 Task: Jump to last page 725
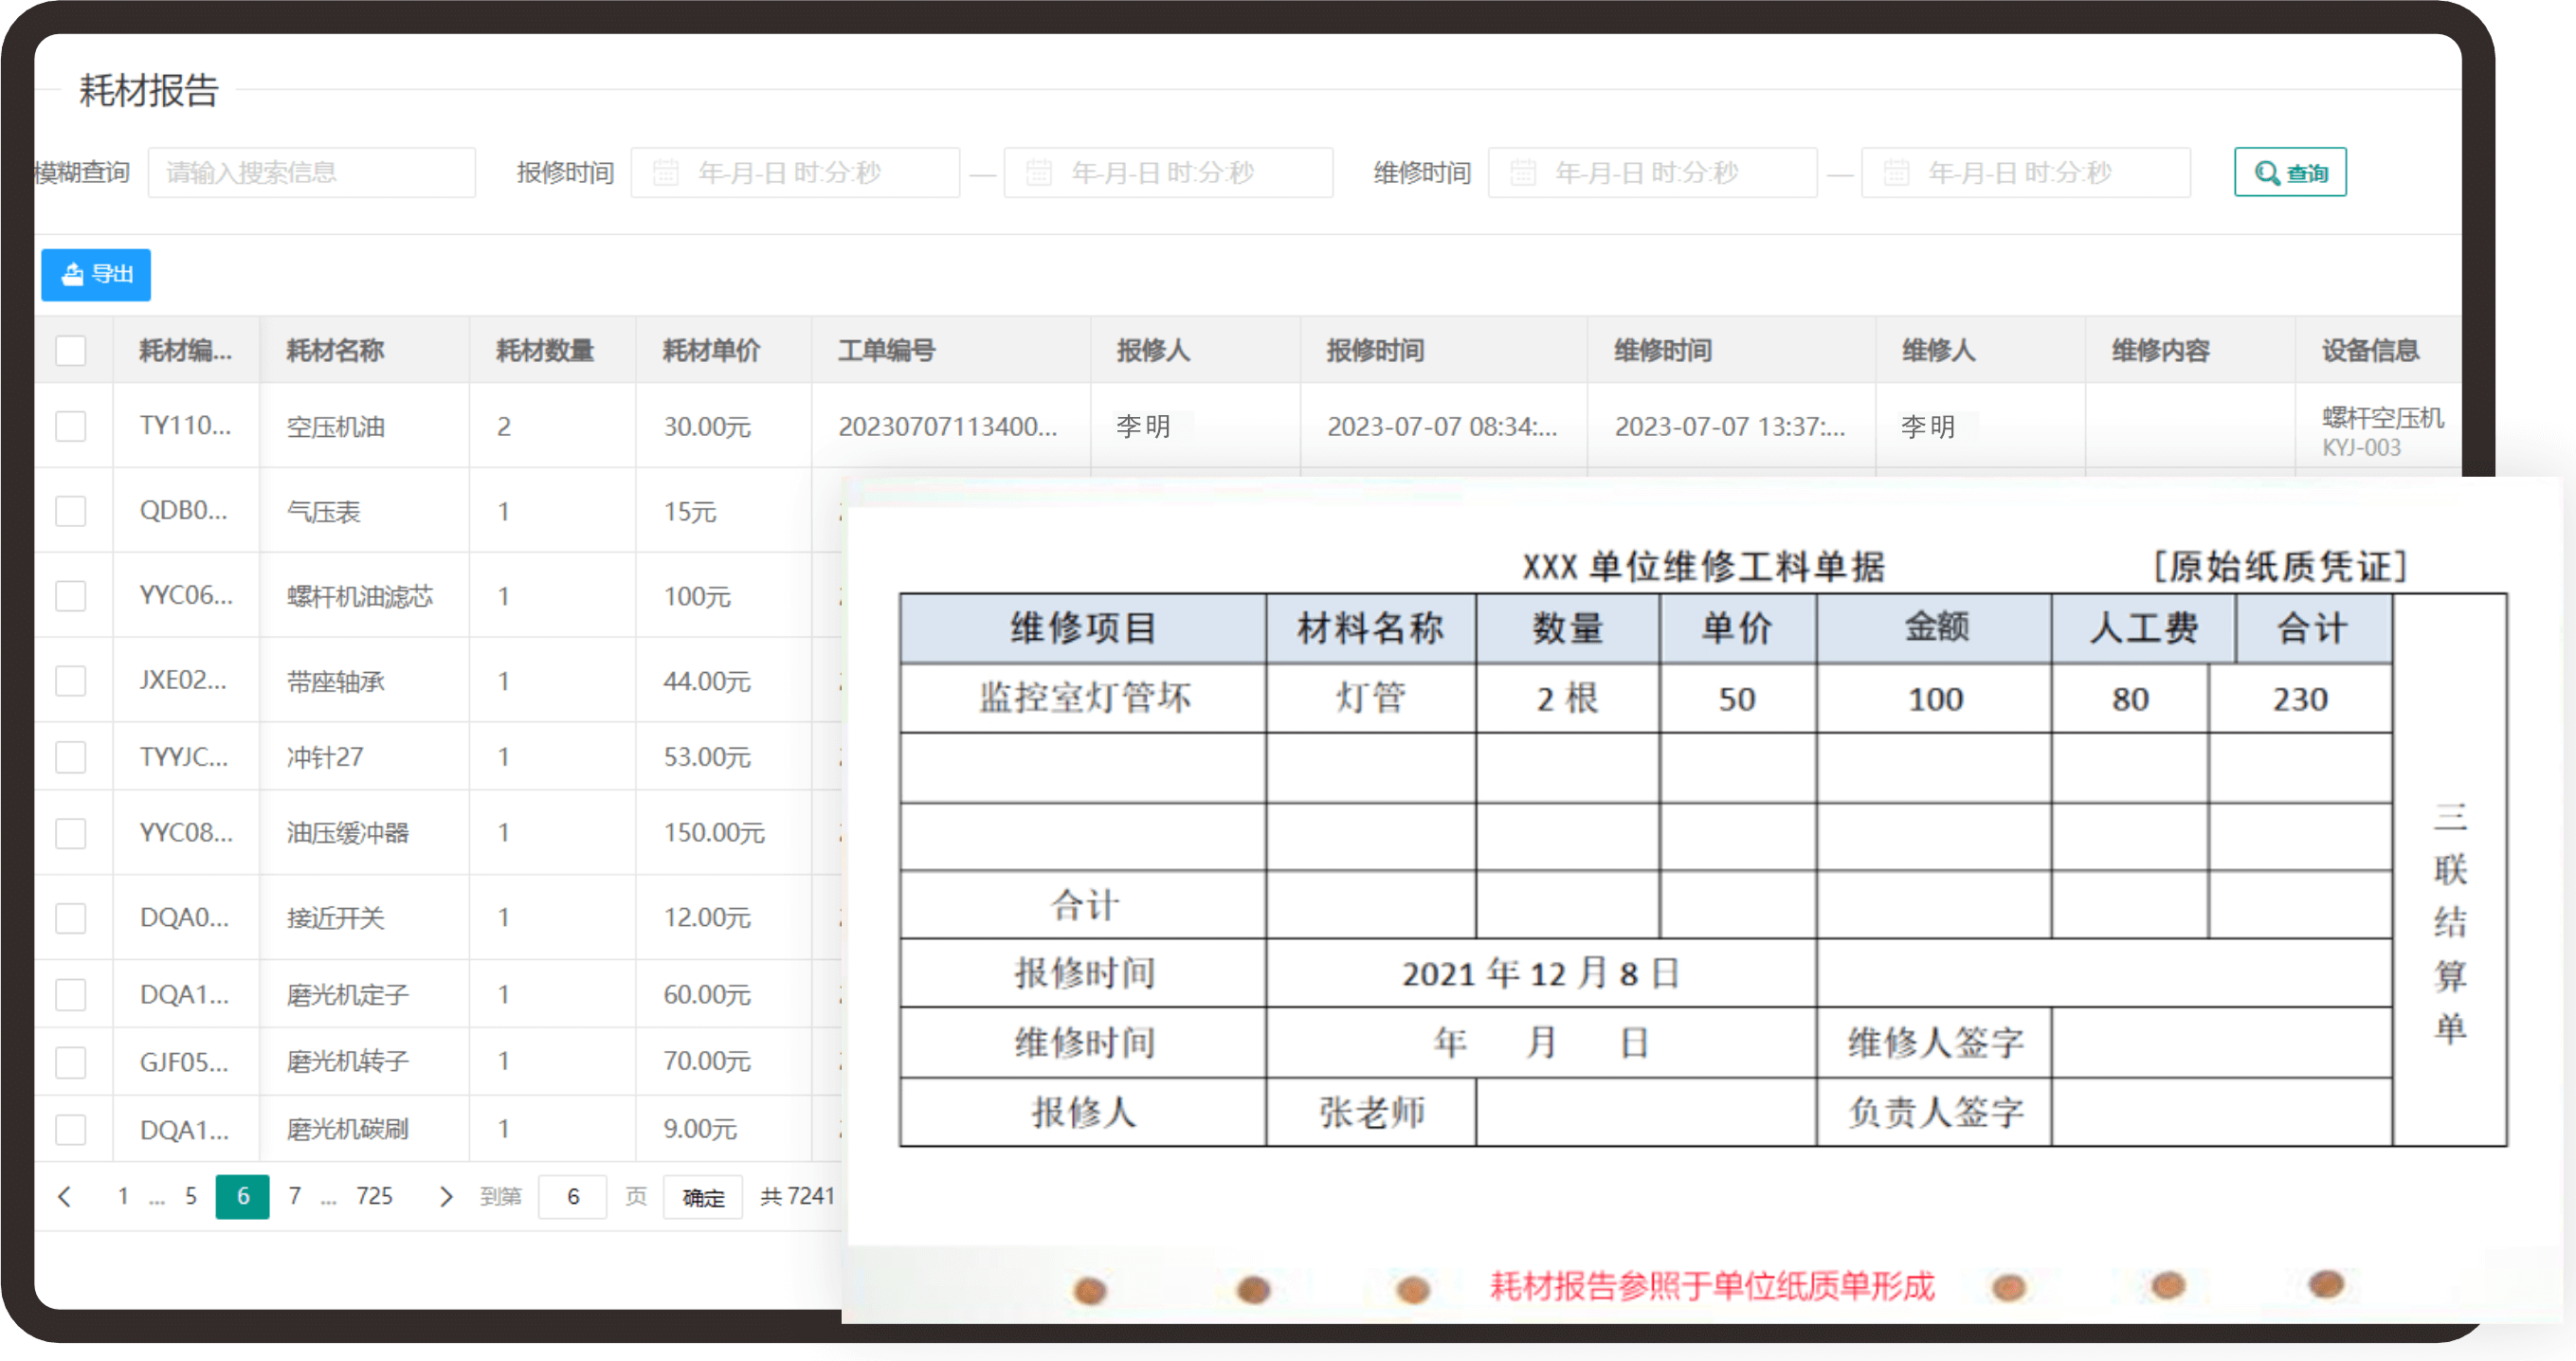click(374, 1196)
